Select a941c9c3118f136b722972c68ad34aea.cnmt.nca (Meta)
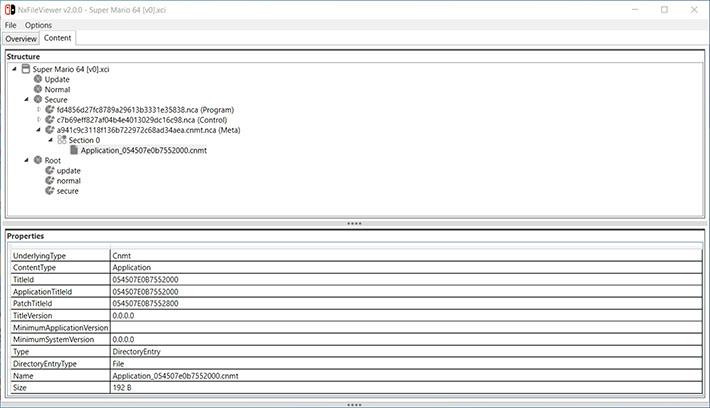This screenshot has width=710, height=408. pos(149,130)
